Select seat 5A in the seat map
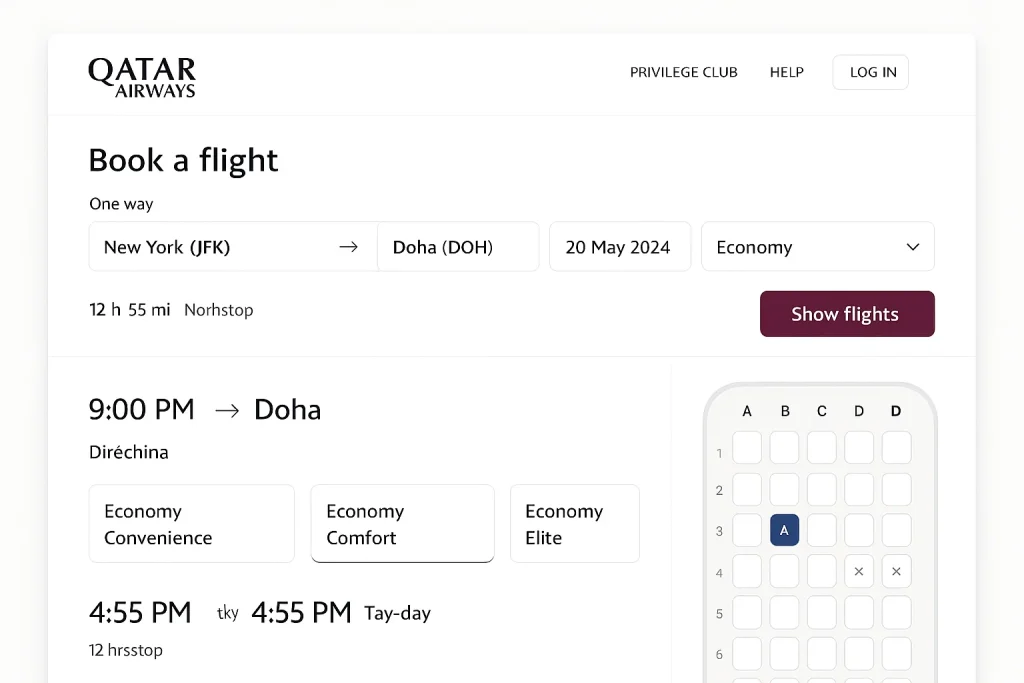The height and width of the screenshot is (683, 1024). pyautogui.click(x=747, y=612)
